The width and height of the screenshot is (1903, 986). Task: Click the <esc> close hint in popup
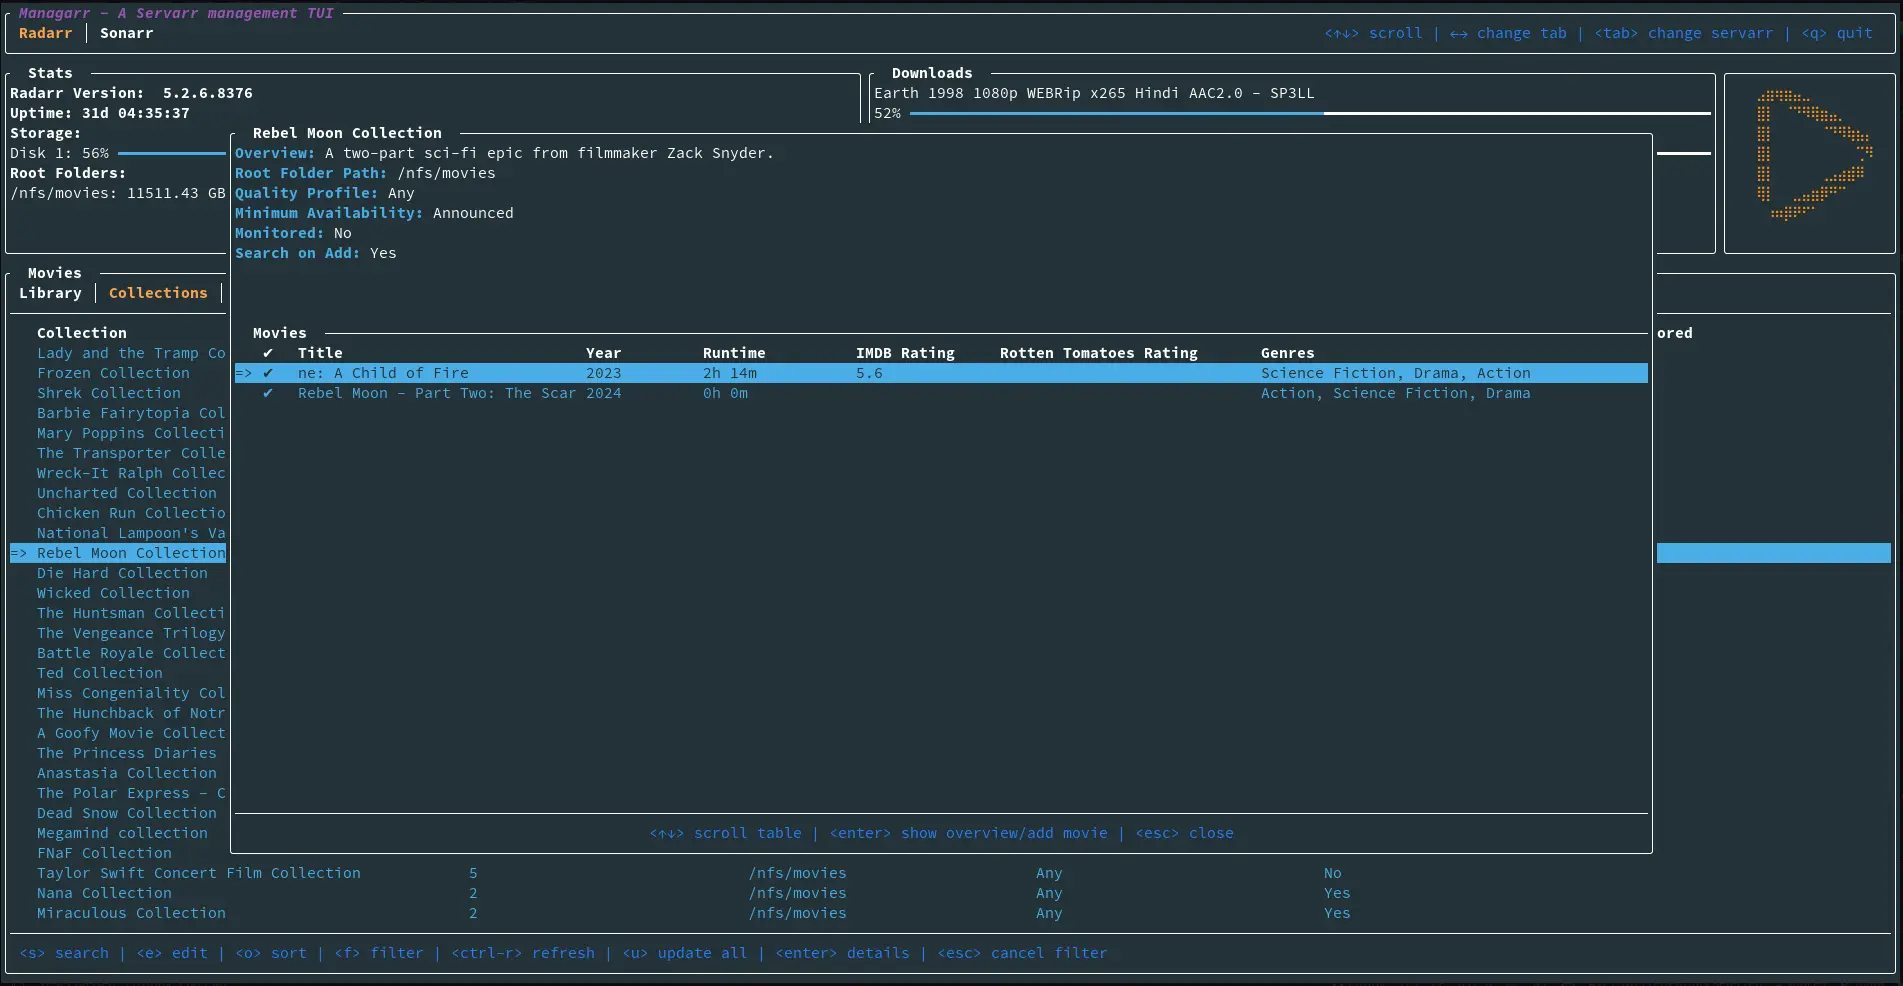coord(1184,833)
